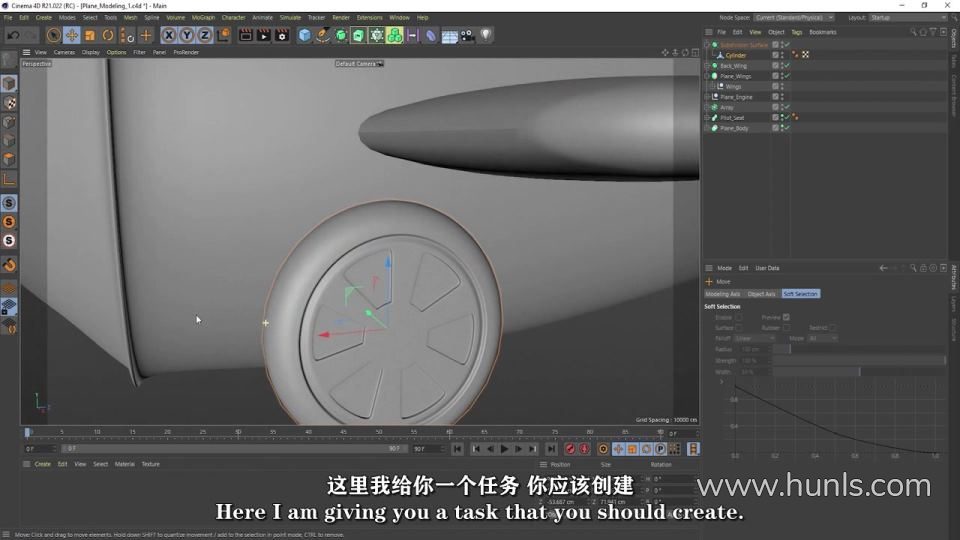Open Object Manager Tags menu
Image resolution: width=960 pixels, height=540 pixels.
tap(797, 32)
